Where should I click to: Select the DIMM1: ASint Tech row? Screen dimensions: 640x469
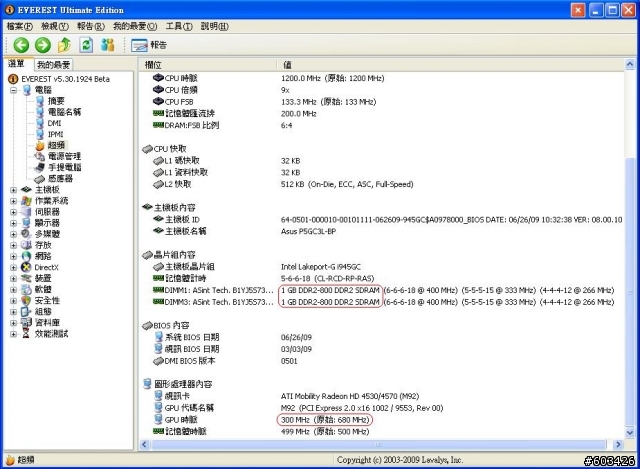tap(380, 290)
